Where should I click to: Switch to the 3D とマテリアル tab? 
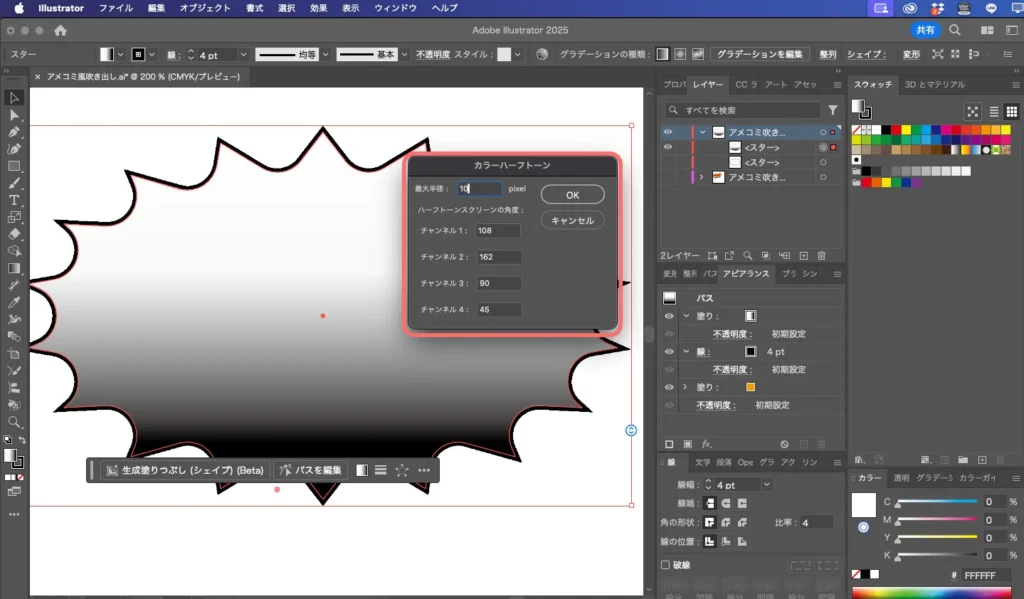pos(935,85)
